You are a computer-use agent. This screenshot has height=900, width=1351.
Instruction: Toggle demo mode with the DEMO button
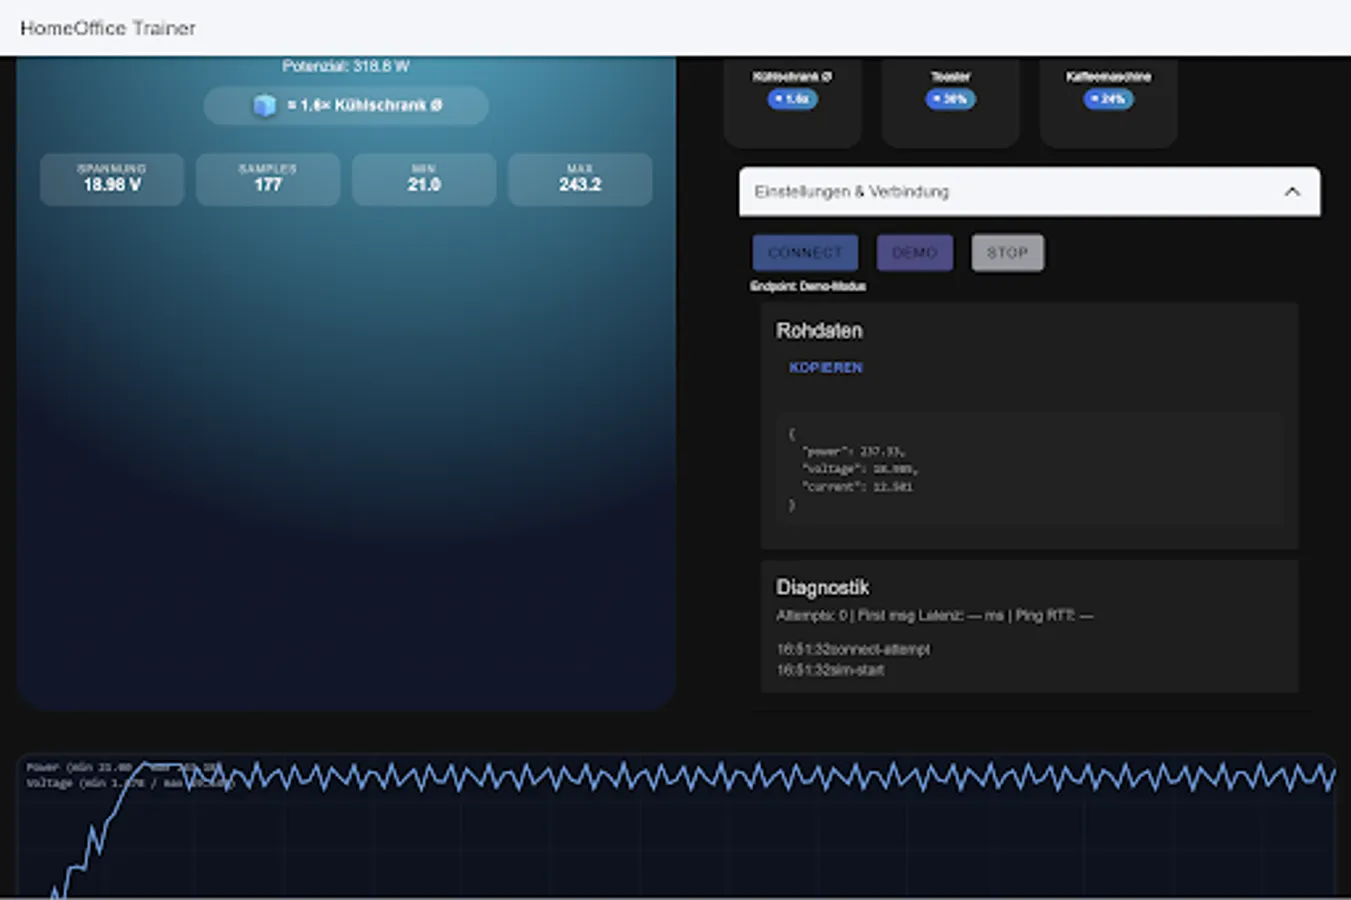tap(914, 252)
